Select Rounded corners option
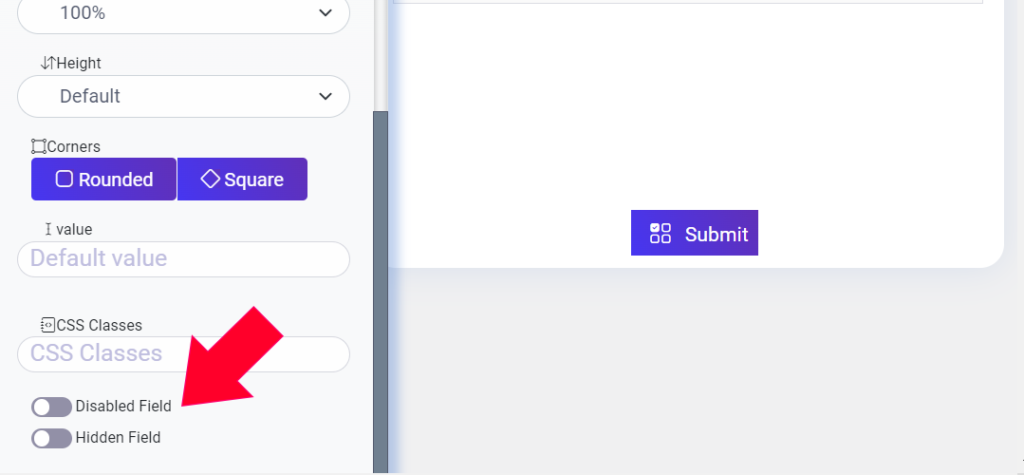Viewport: 1024px width, 475px height. click(104, 179)
